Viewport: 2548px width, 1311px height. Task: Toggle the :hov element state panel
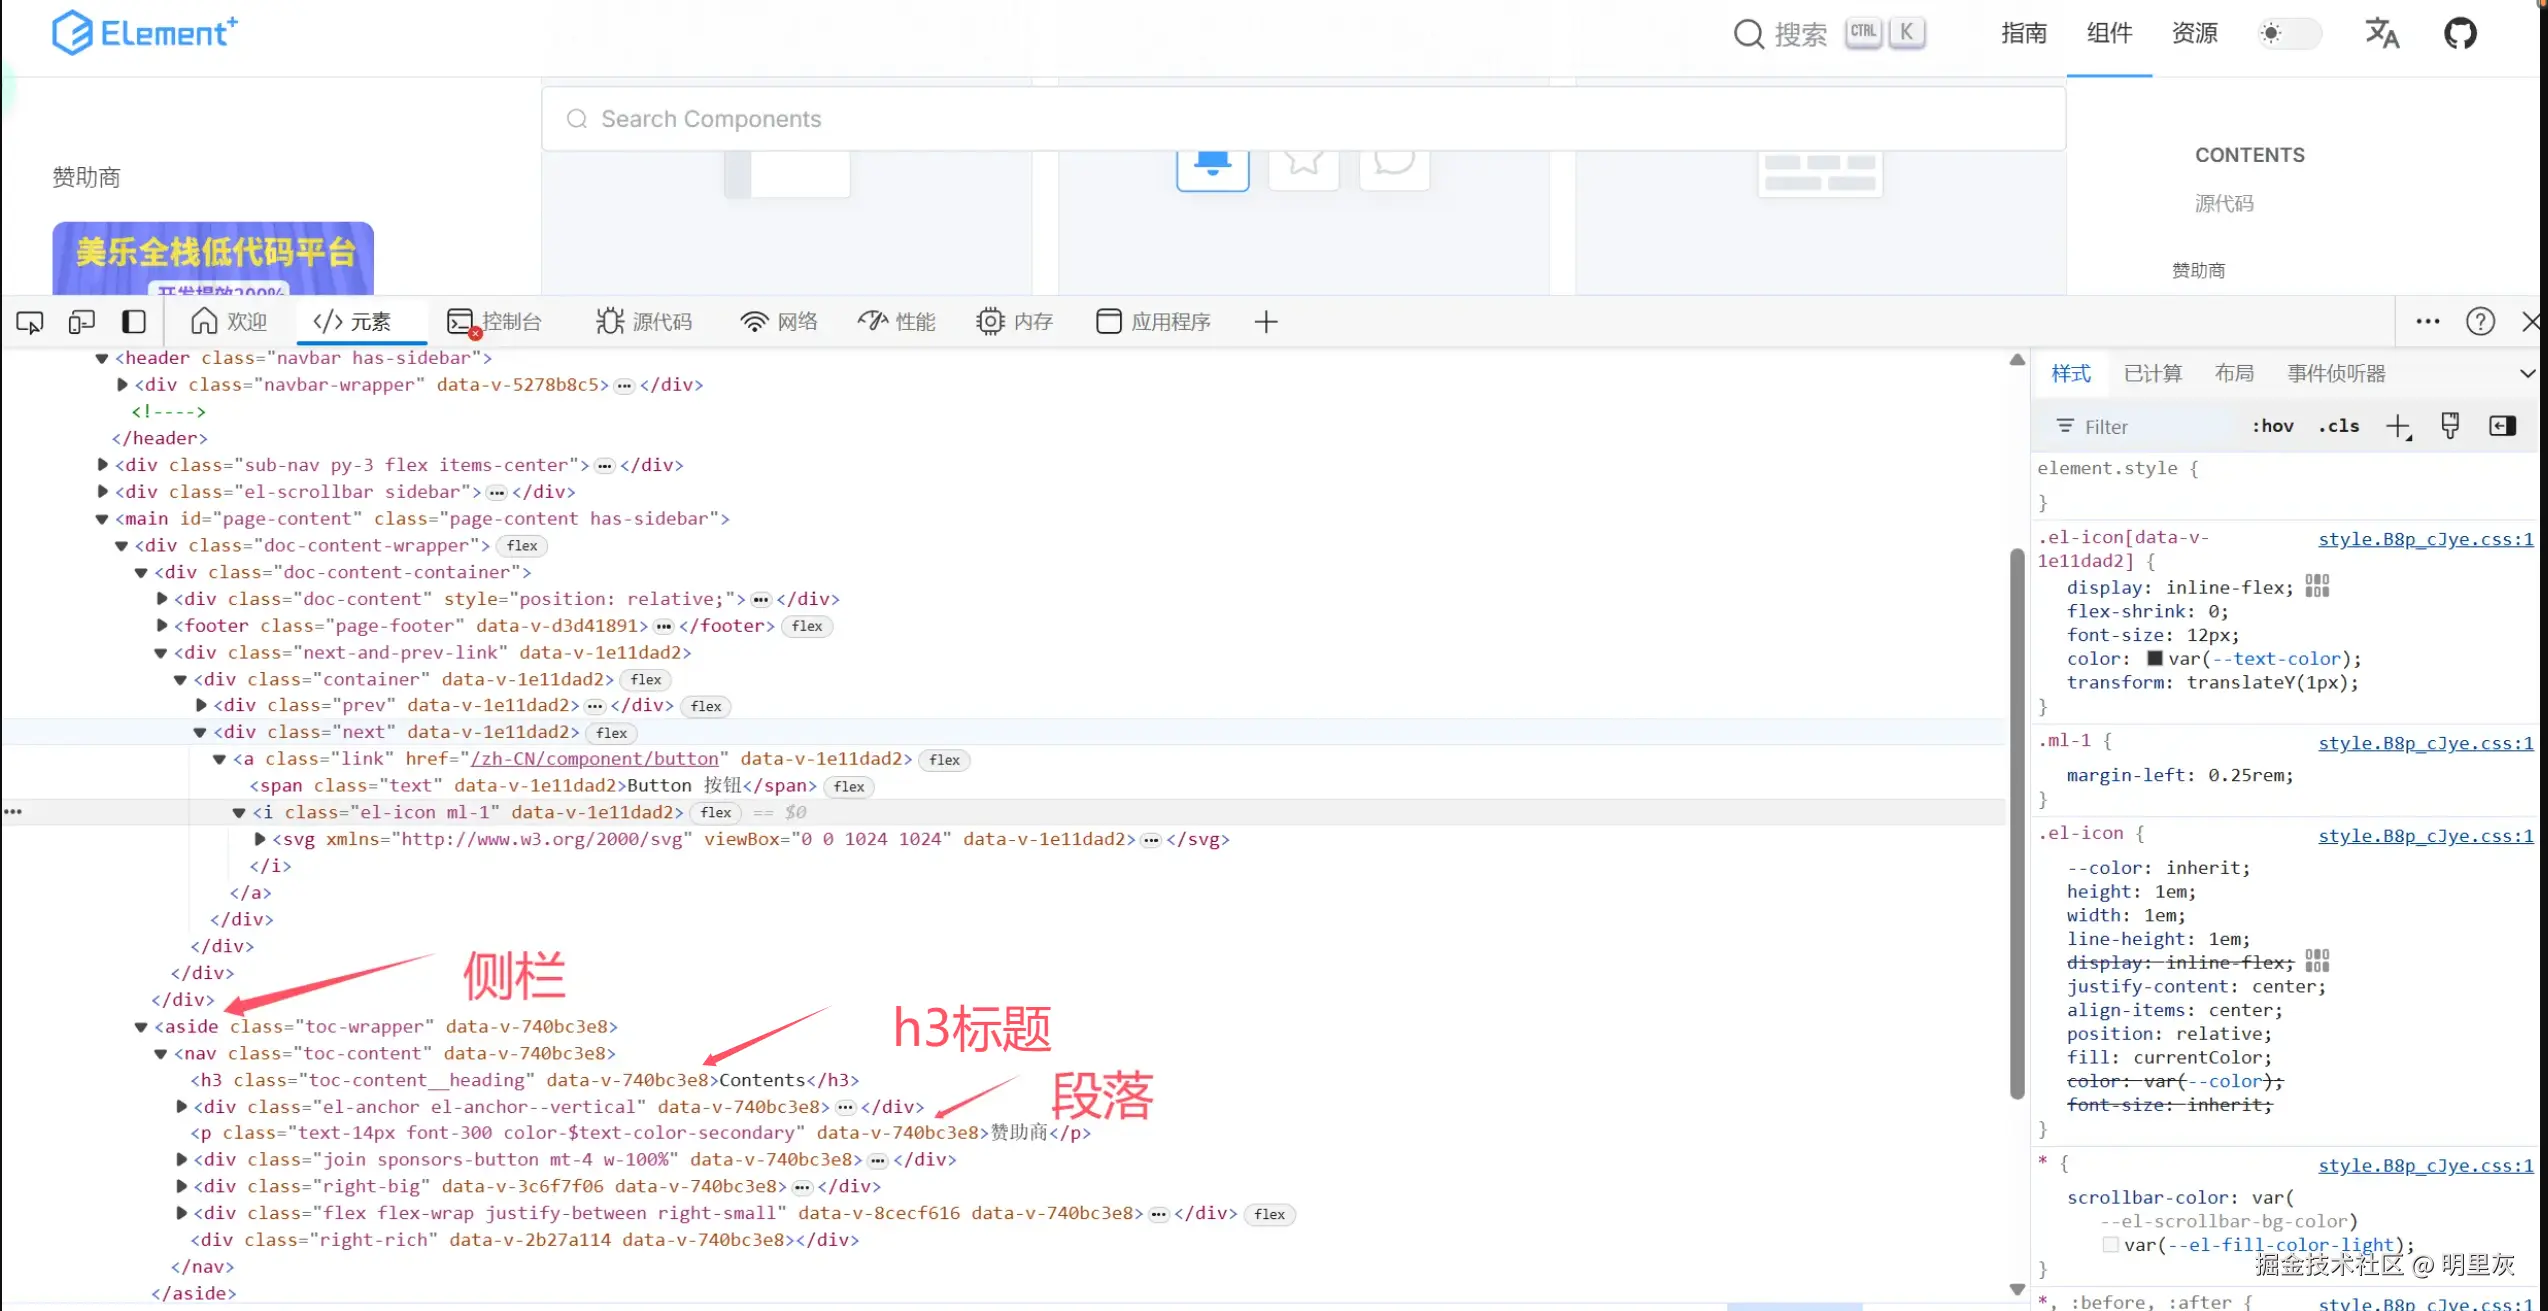(2272, 427)
